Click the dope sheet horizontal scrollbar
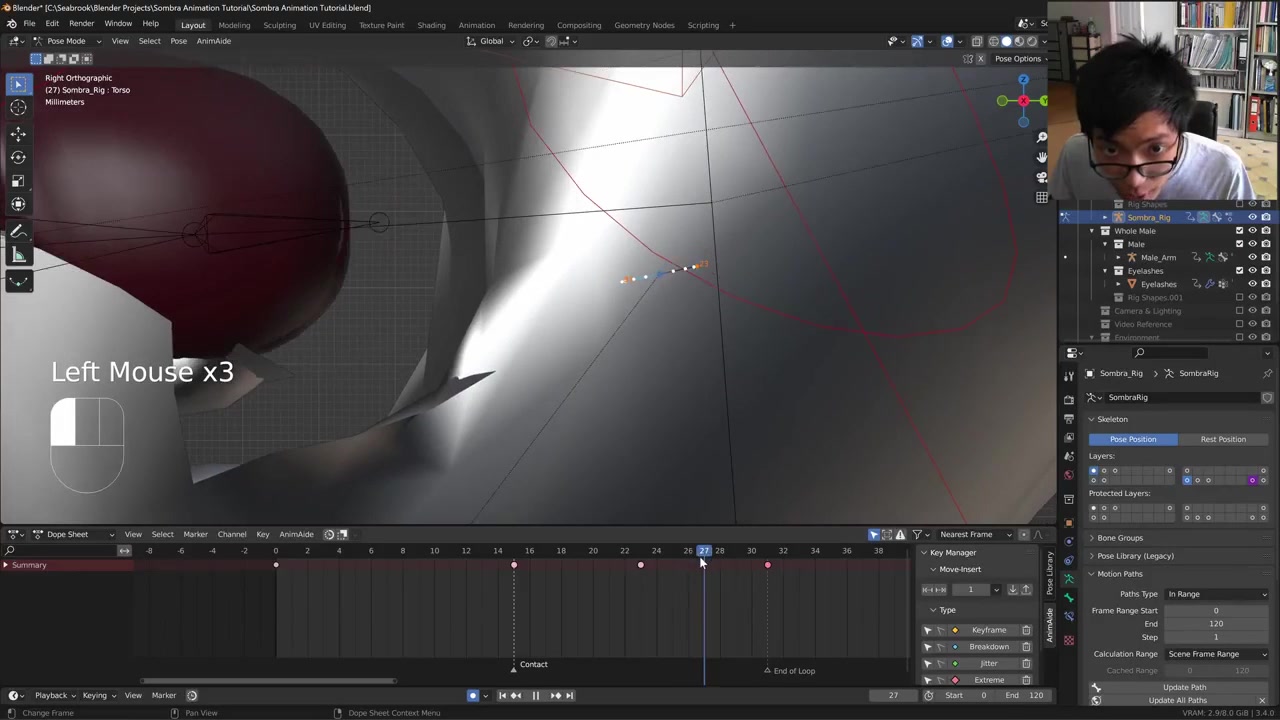This screenshot has height=720, width=1280. (x=268, y=681)
